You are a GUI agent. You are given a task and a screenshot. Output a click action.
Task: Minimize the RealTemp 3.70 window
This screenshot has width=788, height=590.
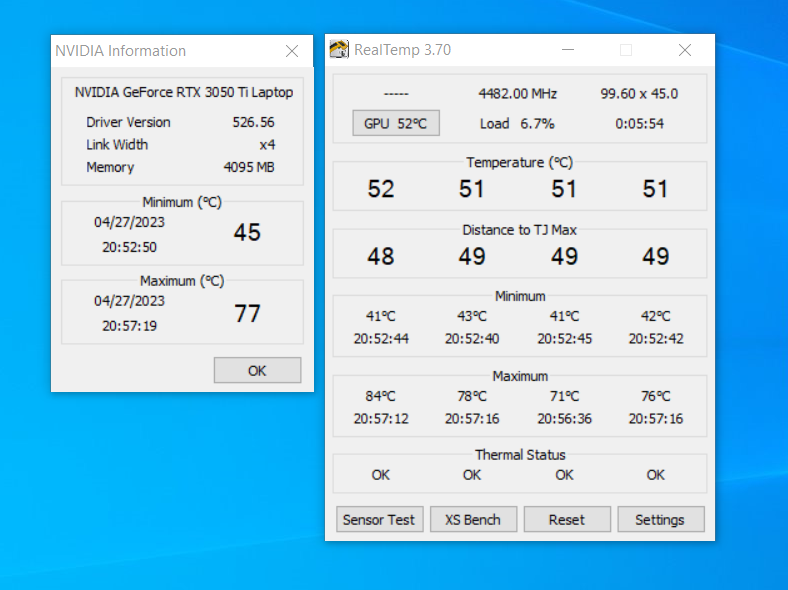click(568, 50)
